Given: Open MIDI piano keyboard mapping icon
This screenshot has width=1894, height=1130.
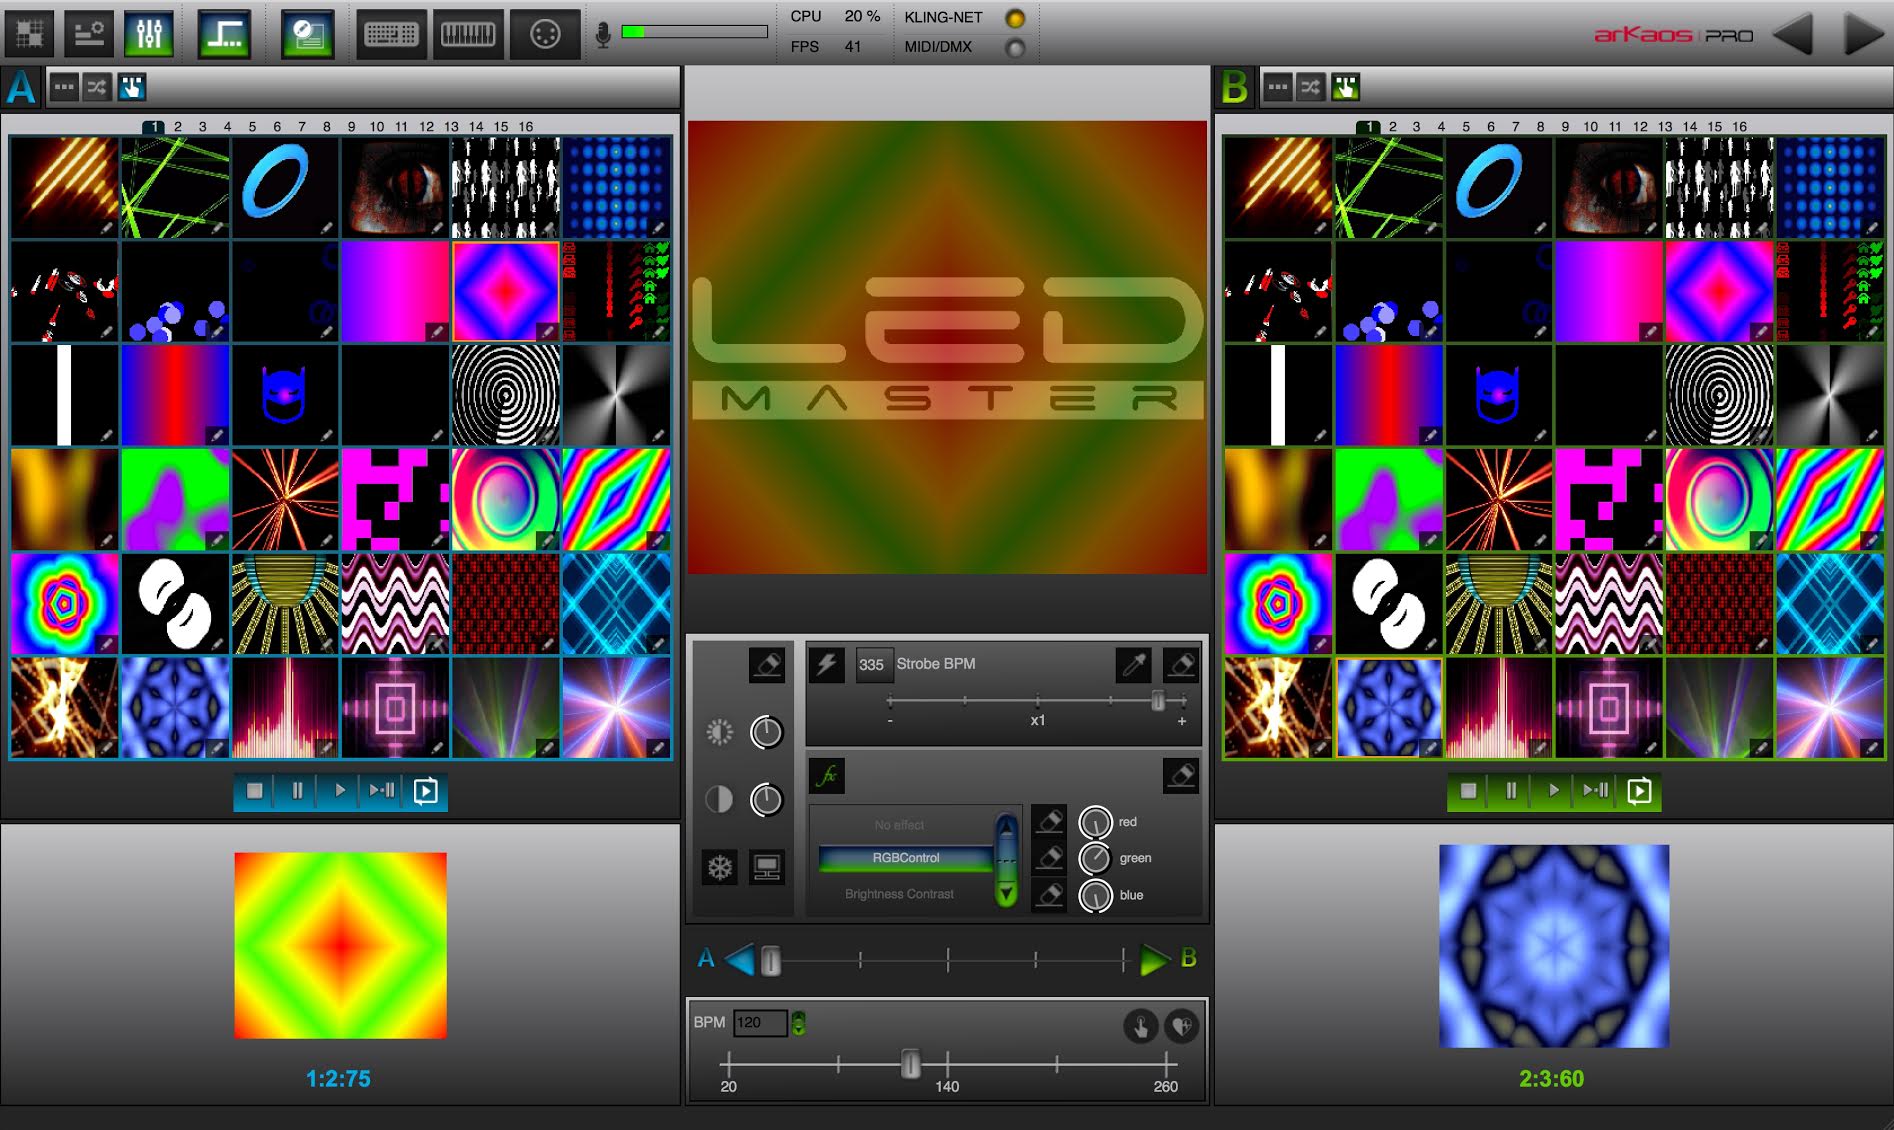Looking at the screenshot, I should point(467,34).
